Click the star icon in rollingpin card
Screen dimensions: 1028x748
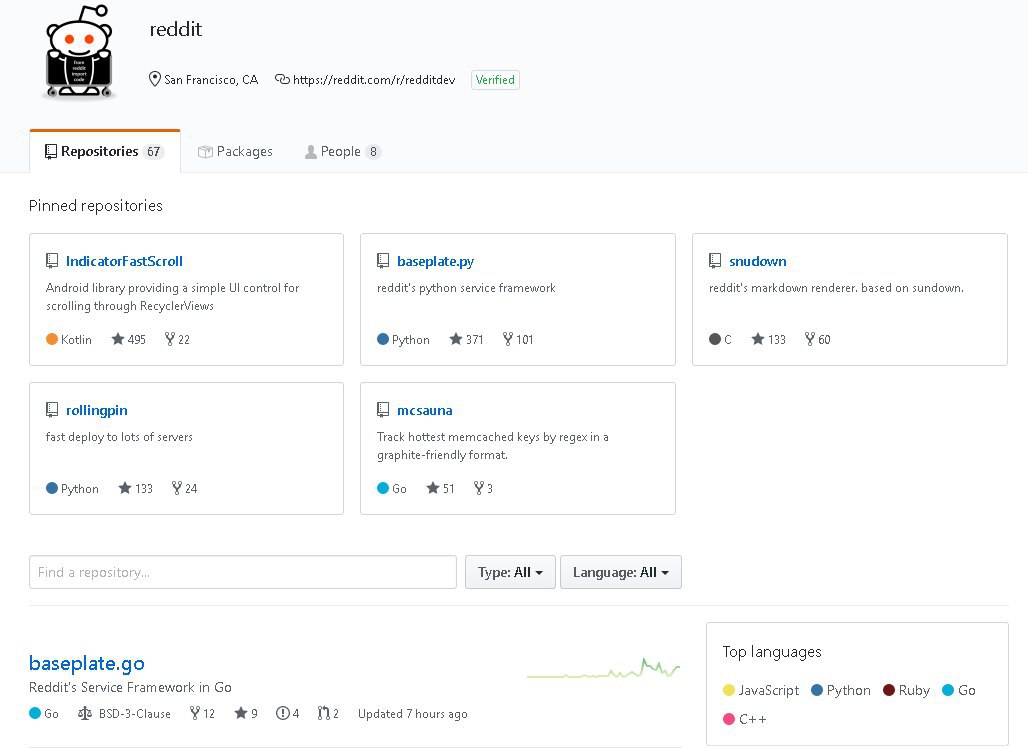125,488
